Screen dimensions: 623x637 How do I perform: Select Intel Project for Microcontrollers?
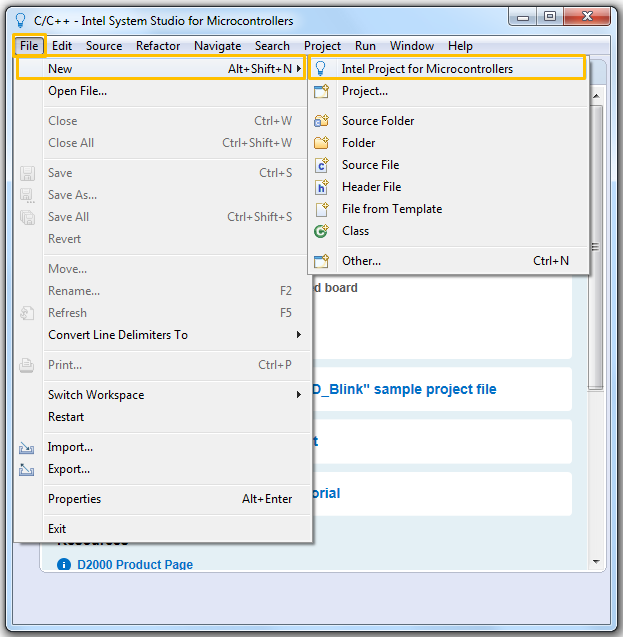click(x=448, y=68)
